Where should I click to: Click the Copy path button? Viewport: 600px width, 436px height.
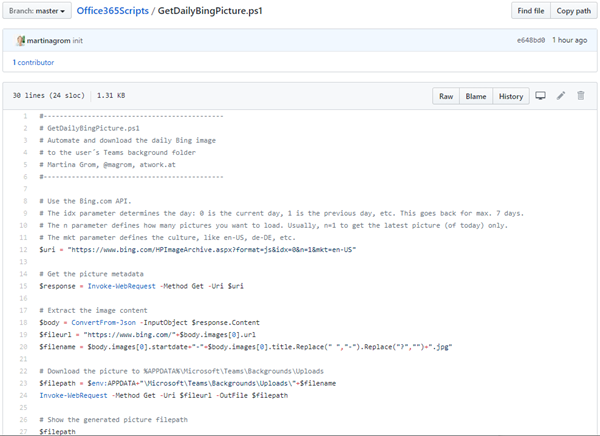tap(573, 10)
